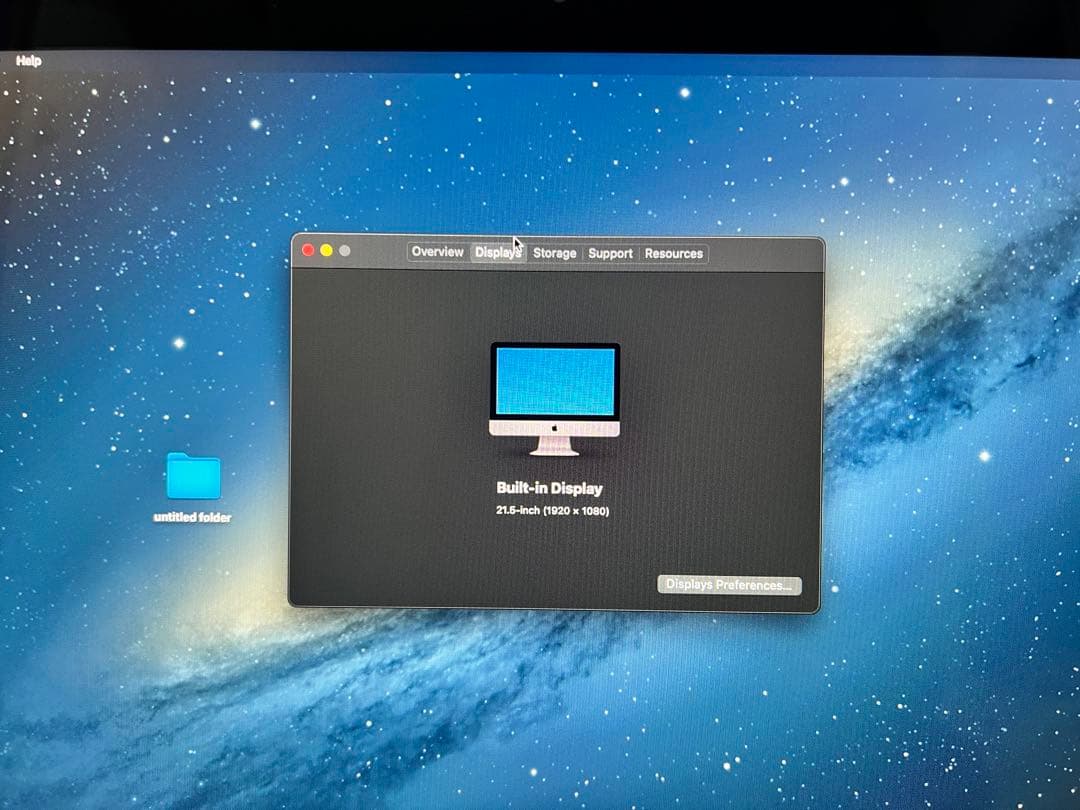Select the currently active Displays tab
This screenshot has height=810, width=1080.
point(497,253)
